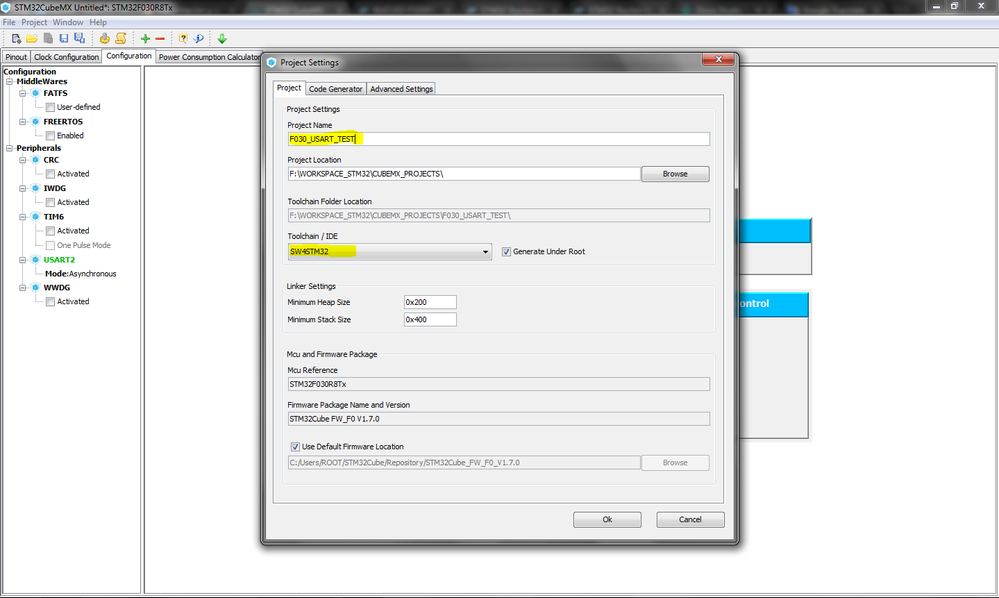Click the CRC chip icon in tree
The height and width of the screenshot is (598, 999).
(x=36, y=160)
